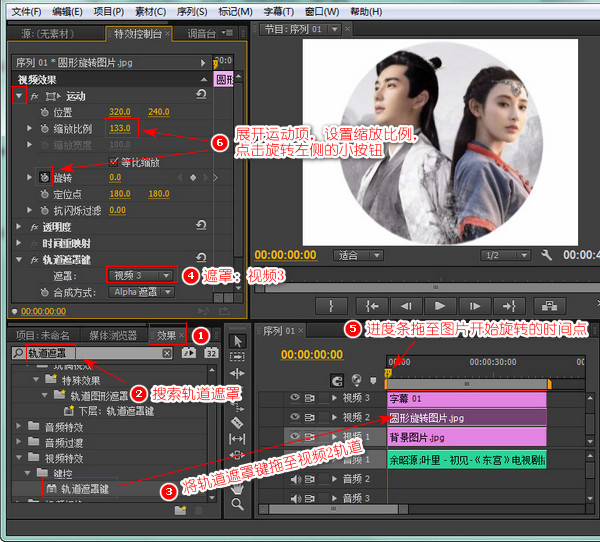Open the 遮罩 视频 3 dropdown
600x542 pixels.
tap(141, 276)
